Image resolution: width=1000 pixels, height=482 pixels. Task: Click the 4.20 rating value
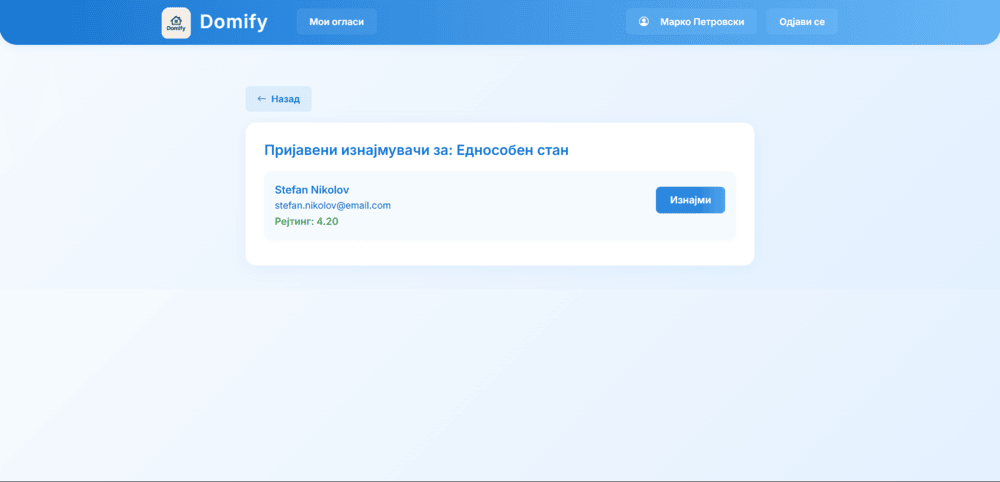click(x=328, y=222)
